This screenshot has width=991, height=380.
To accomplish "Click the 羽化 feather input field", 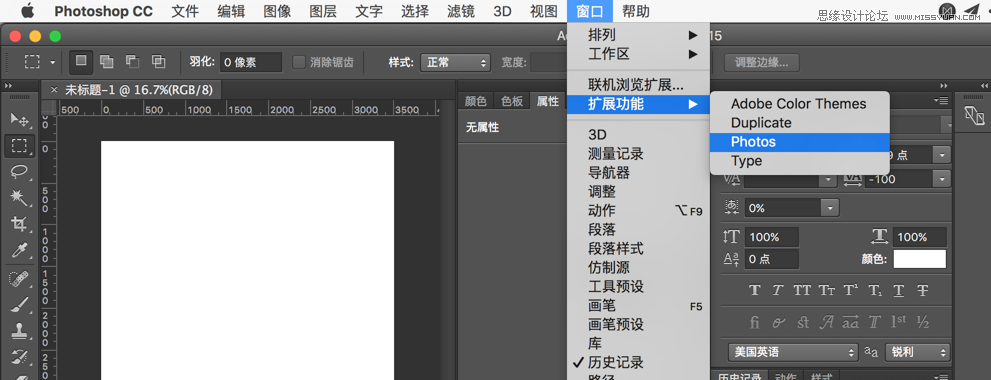I will coord(251,63).
